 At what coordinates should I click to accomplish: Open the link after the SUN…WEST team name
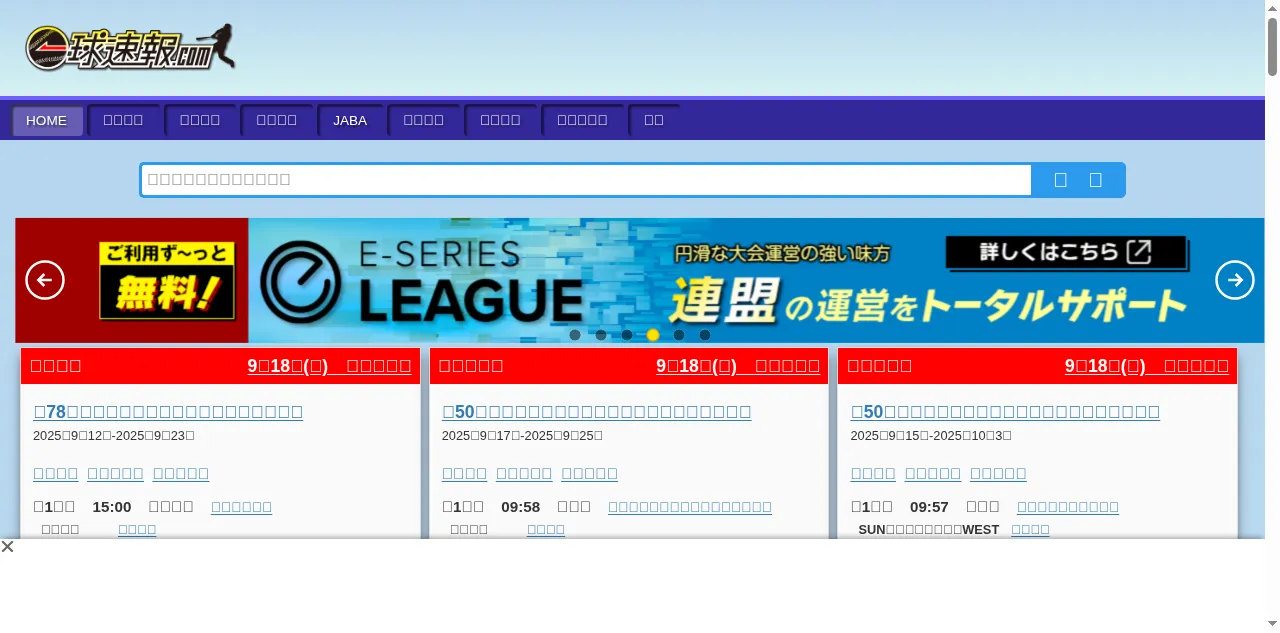pos(1030,529)
